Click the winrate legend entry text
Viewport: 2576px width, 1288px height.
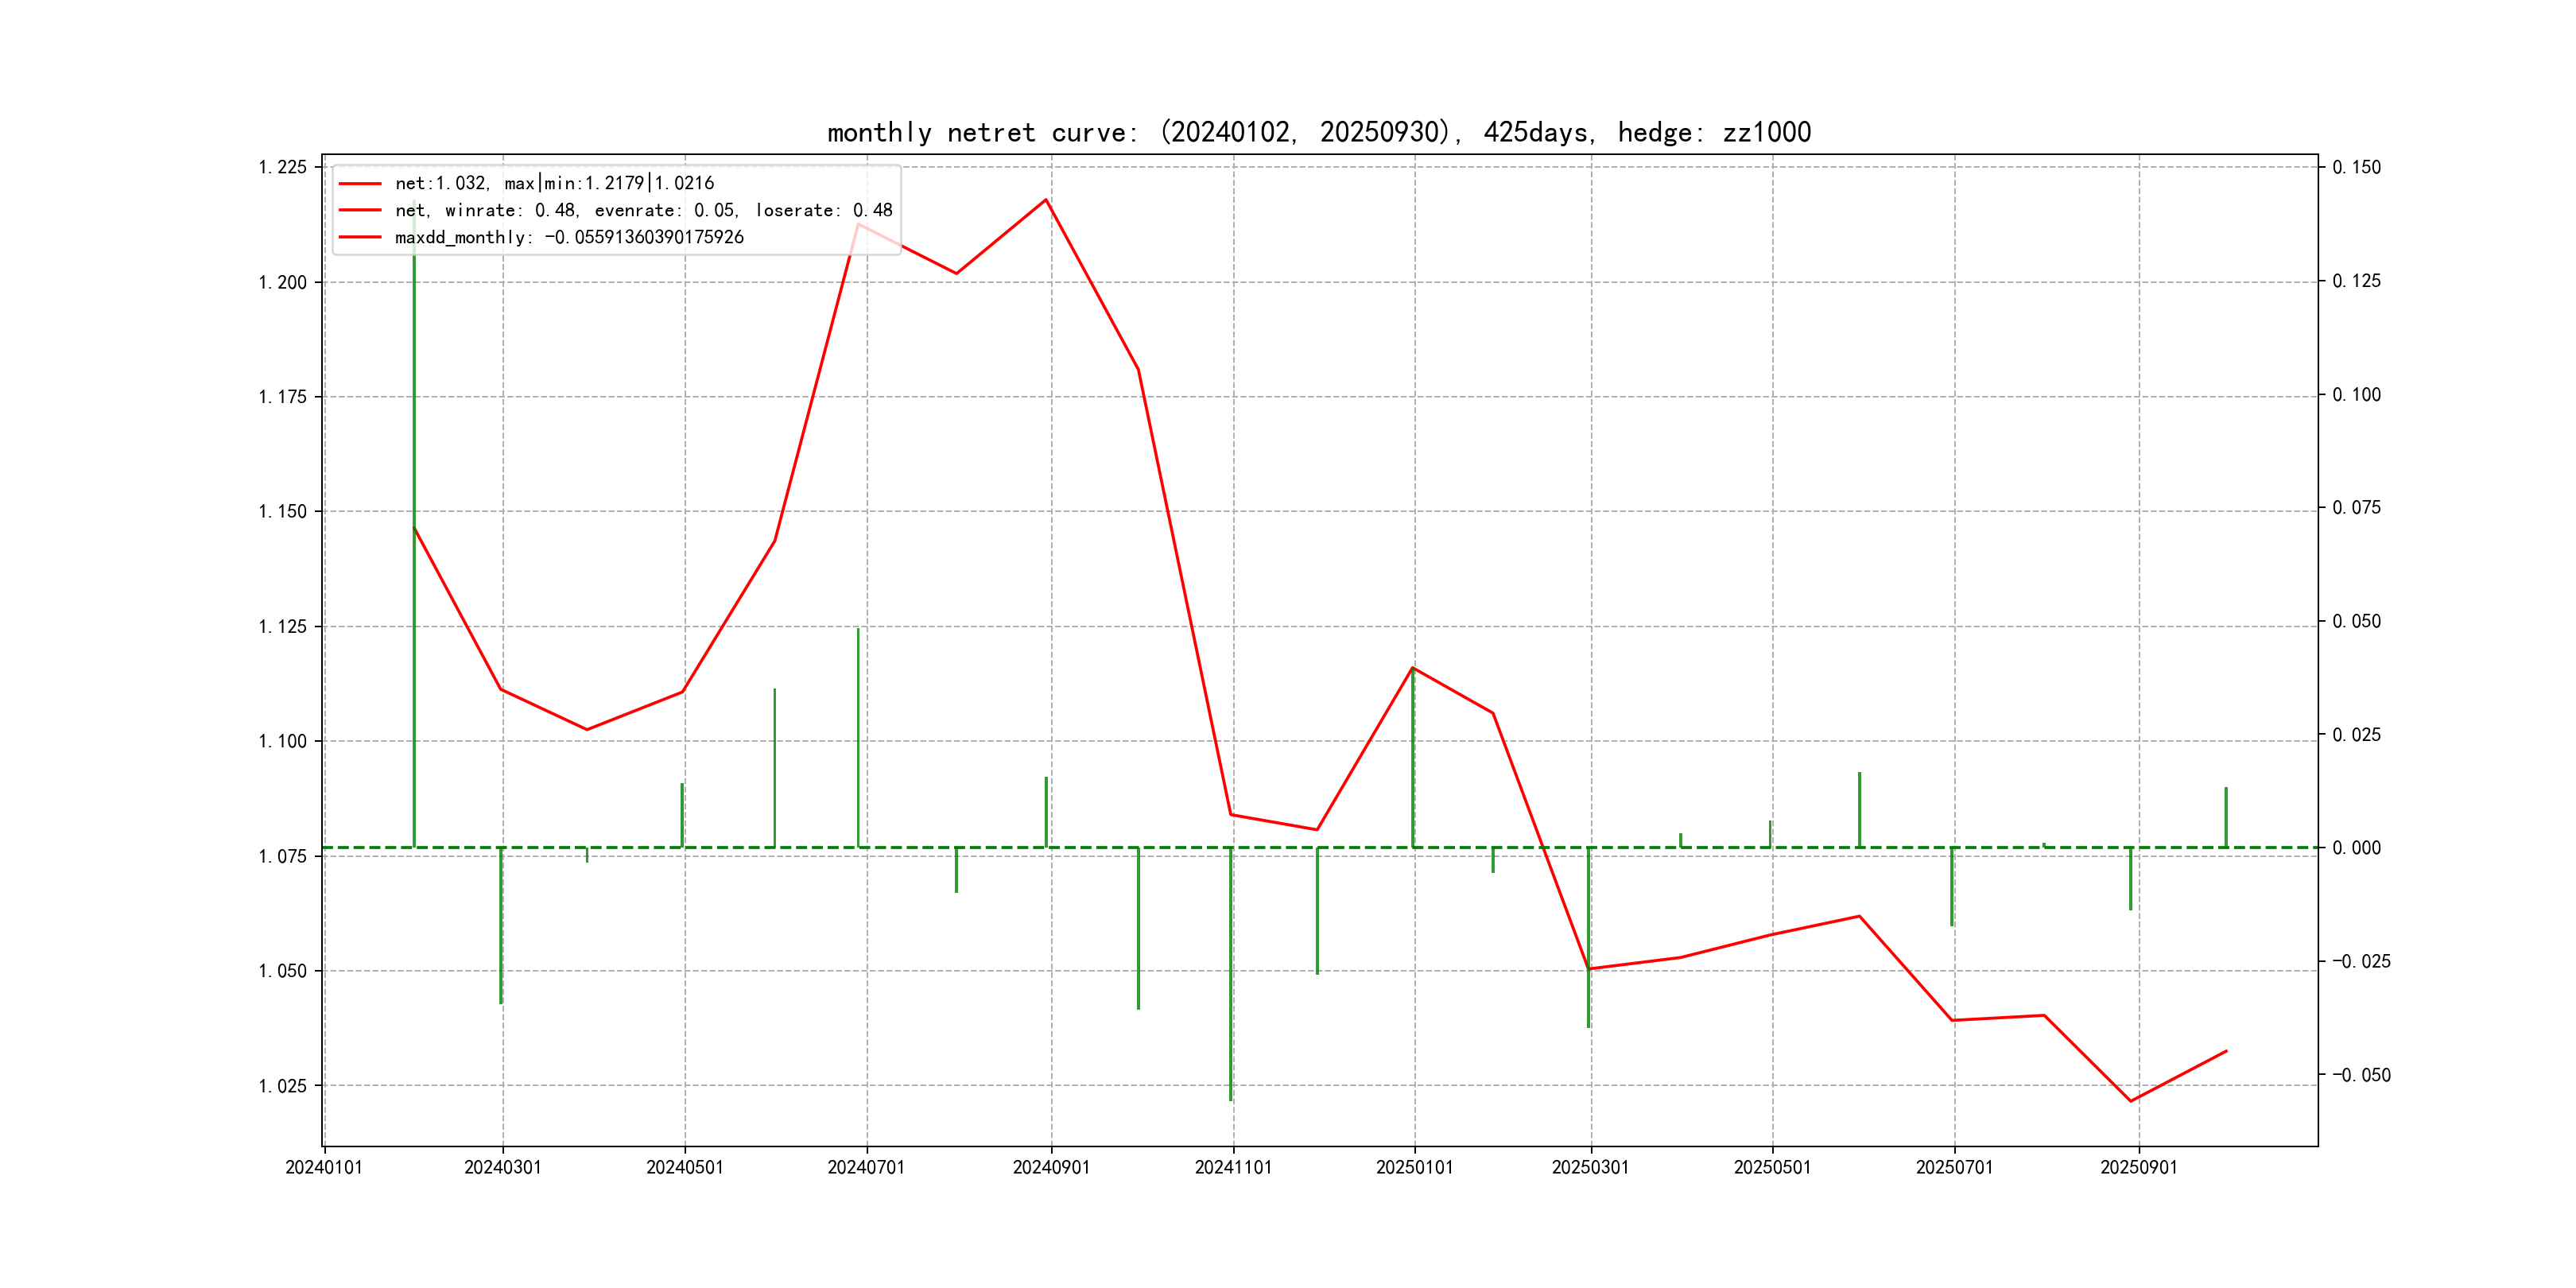(643, 210)
